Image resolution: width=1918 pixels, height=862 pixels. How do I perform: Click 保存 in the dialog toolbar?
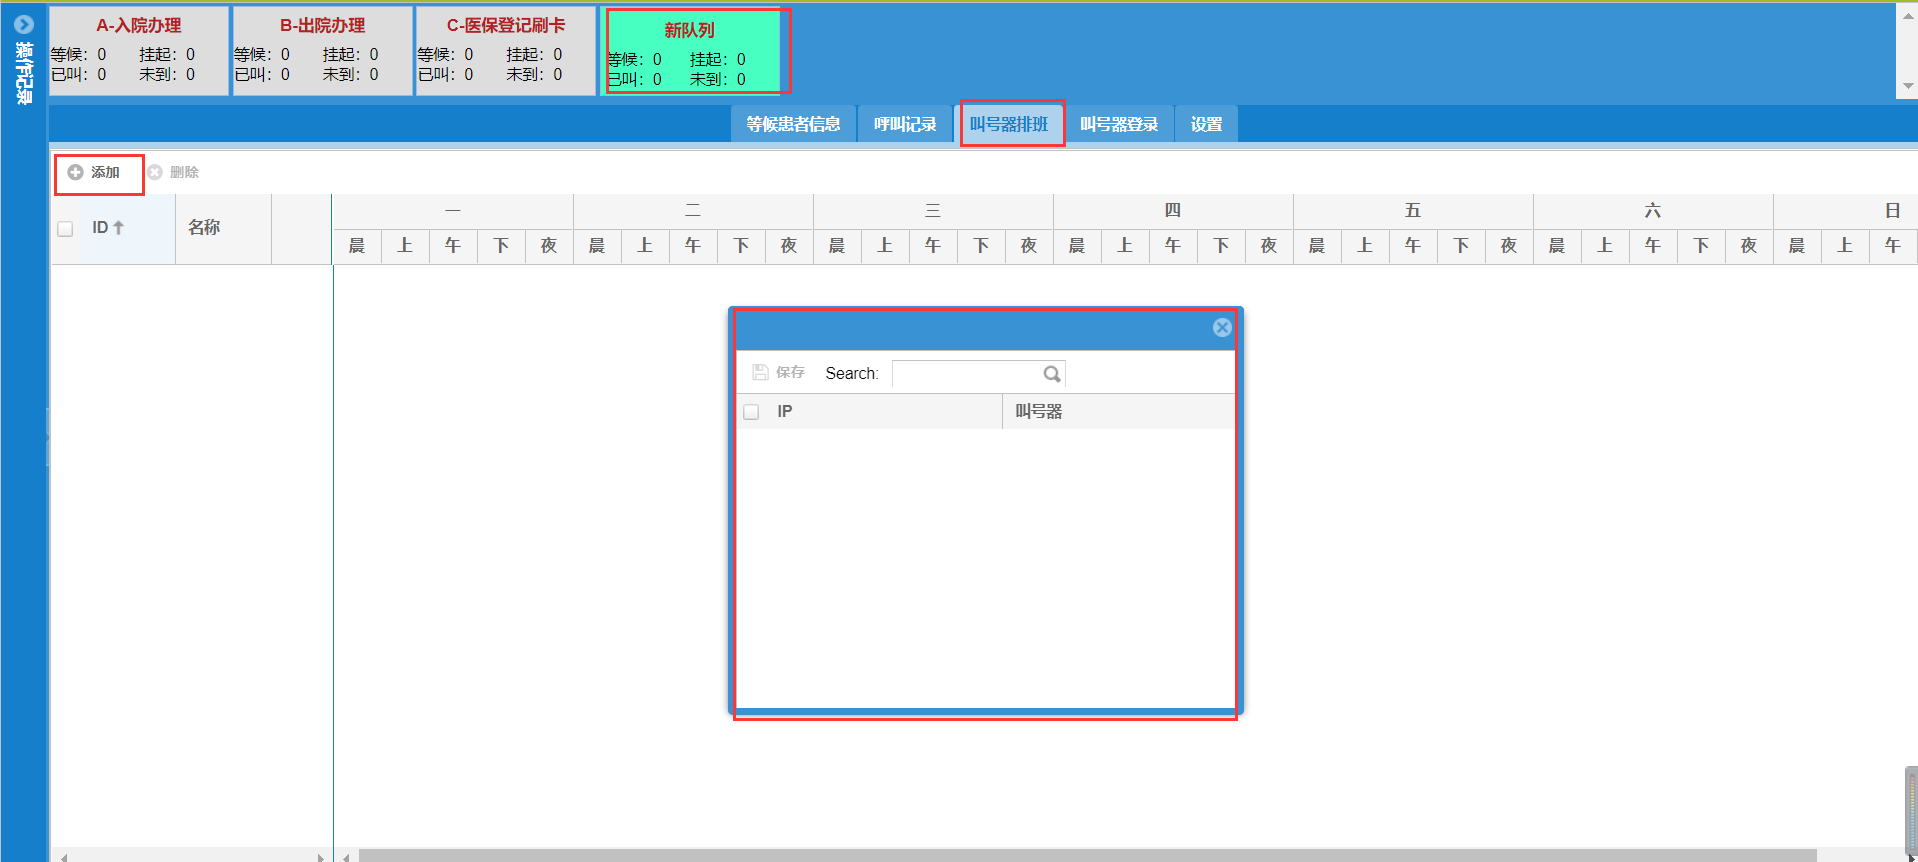tap(779, 372)
